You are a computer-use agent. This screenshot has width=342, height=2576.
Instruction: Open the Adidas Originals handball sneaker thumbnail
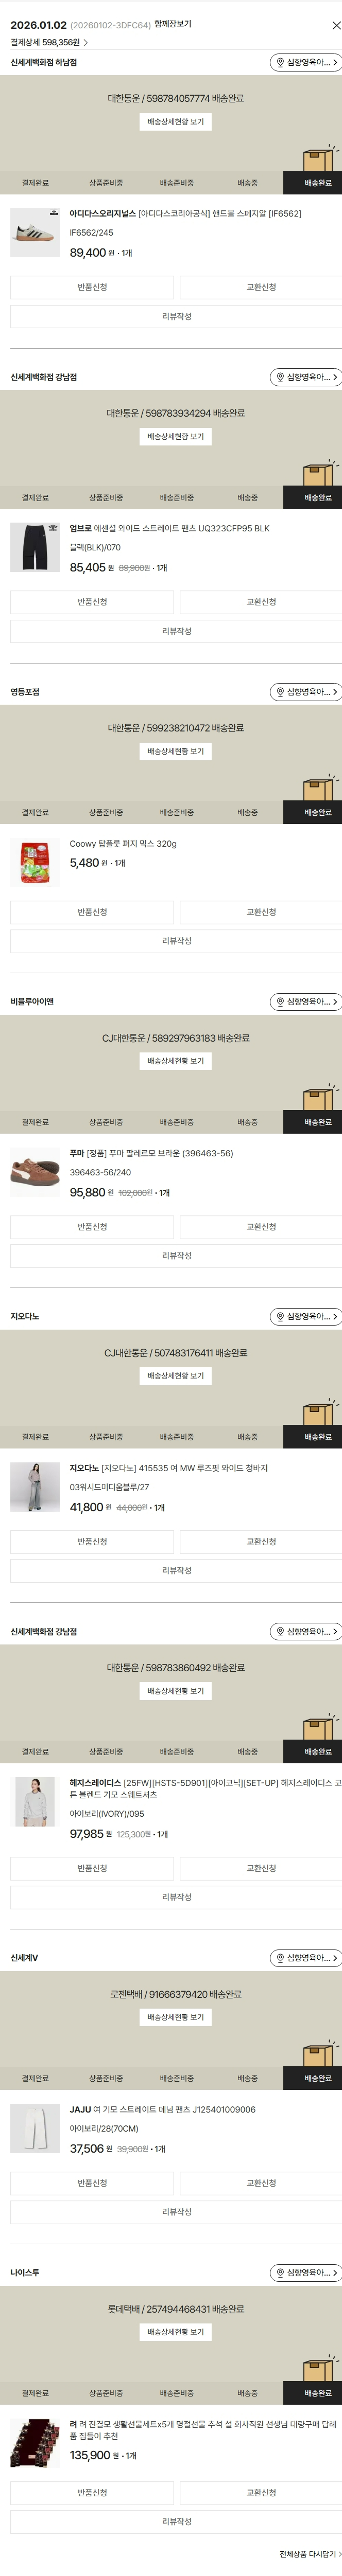(35, 233)
